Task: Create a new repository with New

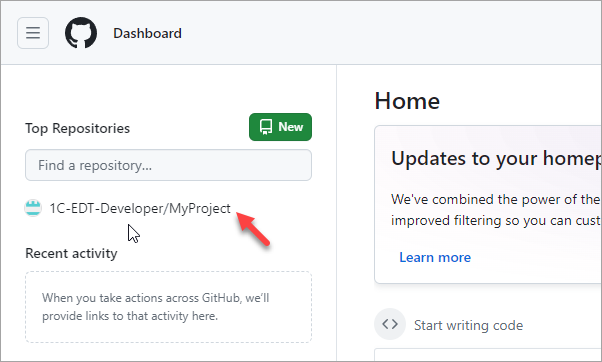Action: (x=280, y=127)
